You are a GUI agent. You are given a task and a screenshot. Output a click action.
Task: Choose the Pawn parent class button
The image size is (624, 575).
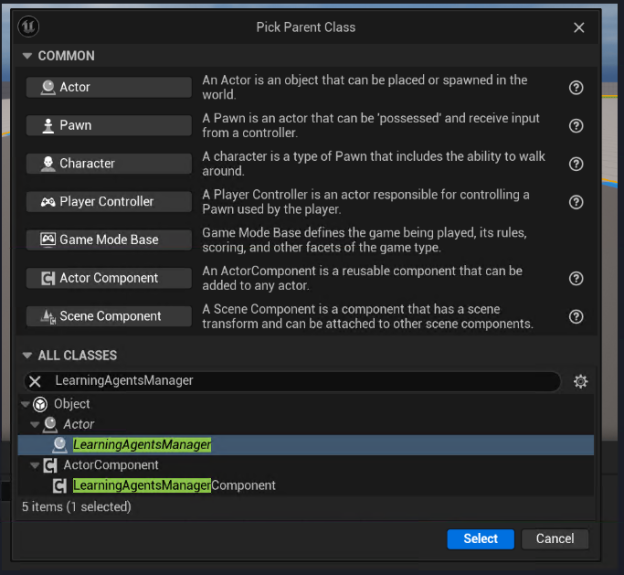click(109, 125)
